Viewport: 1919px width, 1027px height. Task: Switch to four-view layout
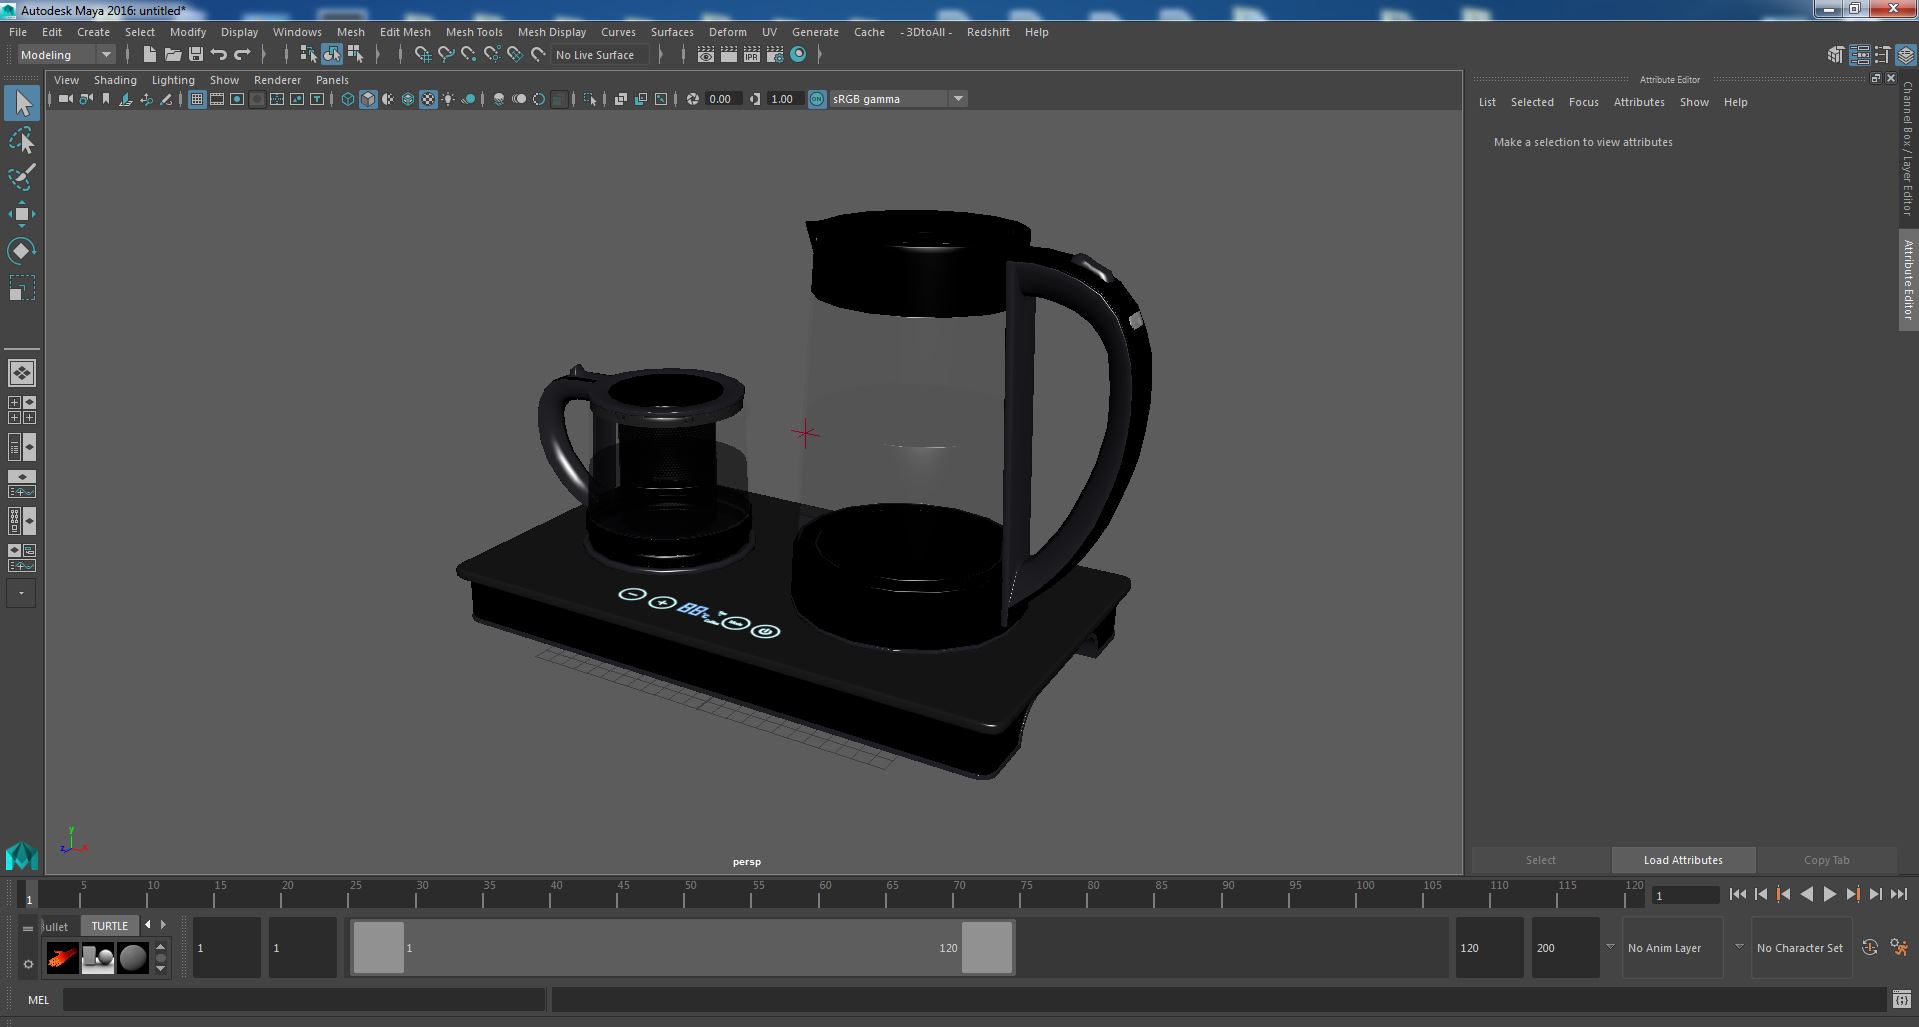tap(22, 410)
